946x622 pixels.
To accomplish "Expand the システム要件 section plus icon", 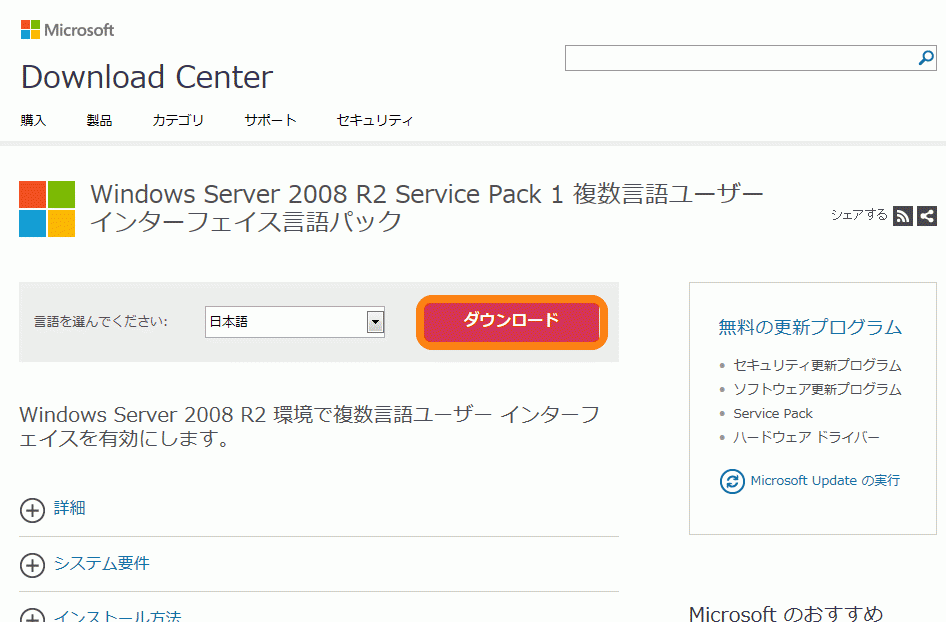I will click(x=33, y=565).
